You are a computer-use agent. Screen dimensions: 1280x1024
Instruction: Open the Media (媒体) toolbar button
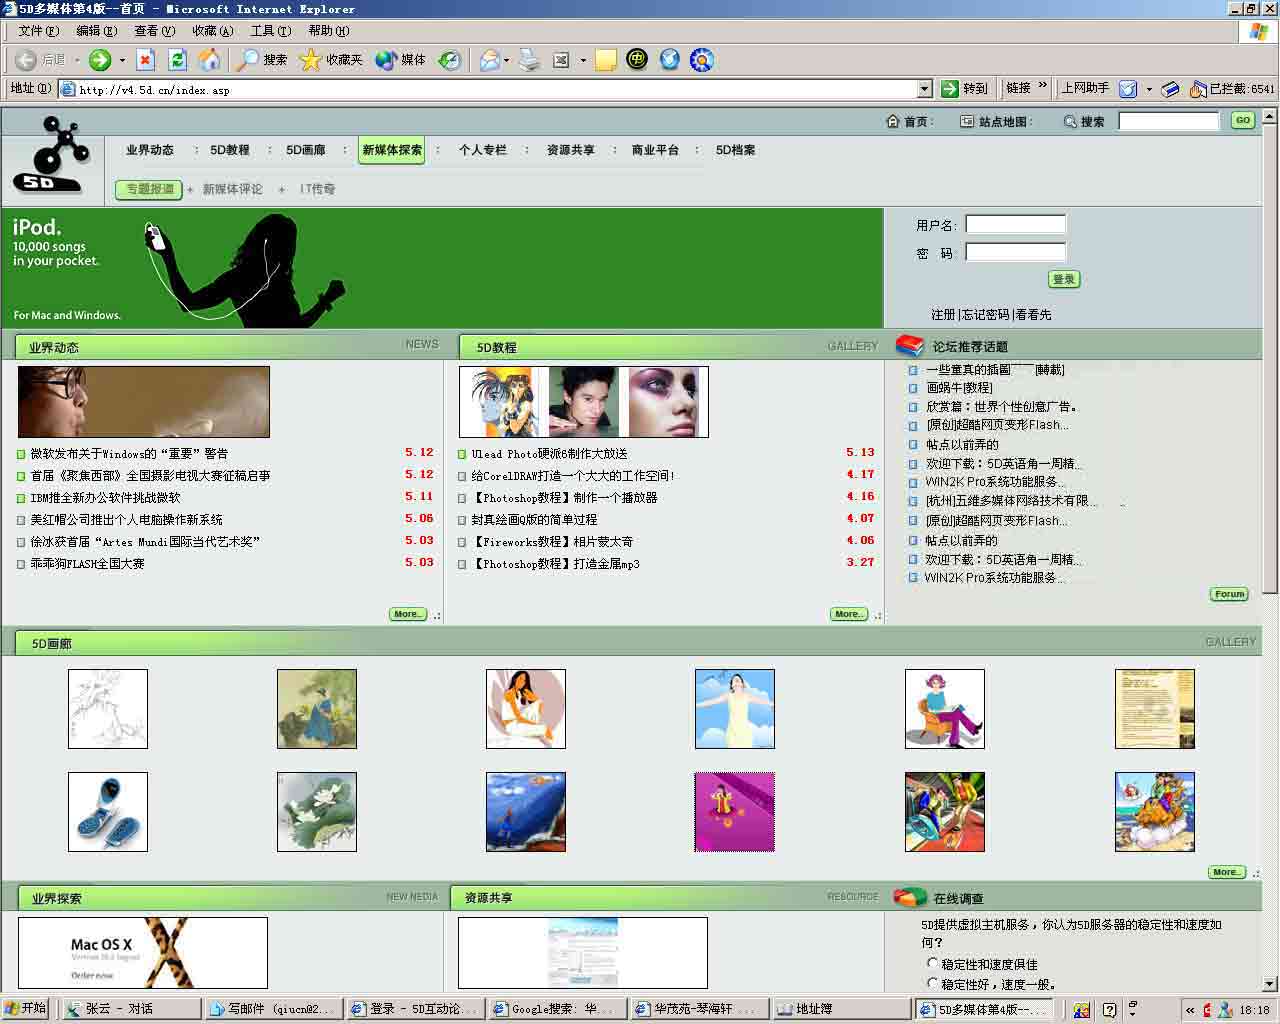pyautogui.click(x=400, y=60)
